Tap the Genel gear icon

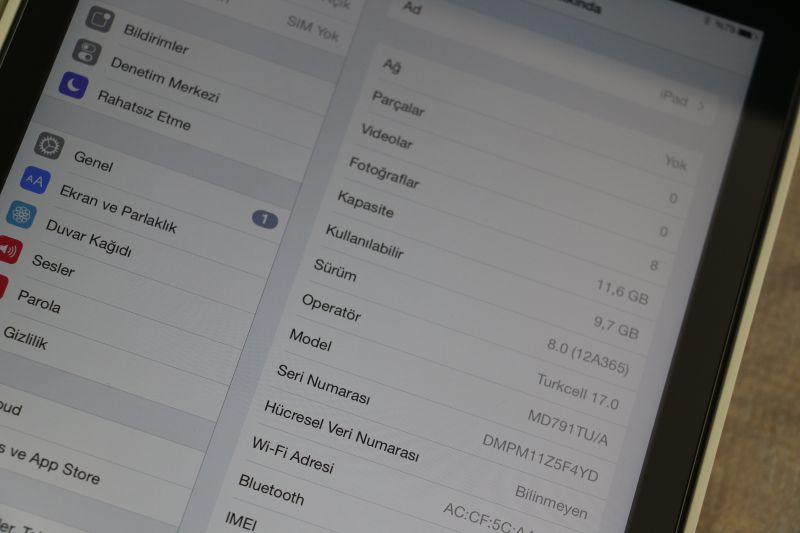[x=49, y=146]
